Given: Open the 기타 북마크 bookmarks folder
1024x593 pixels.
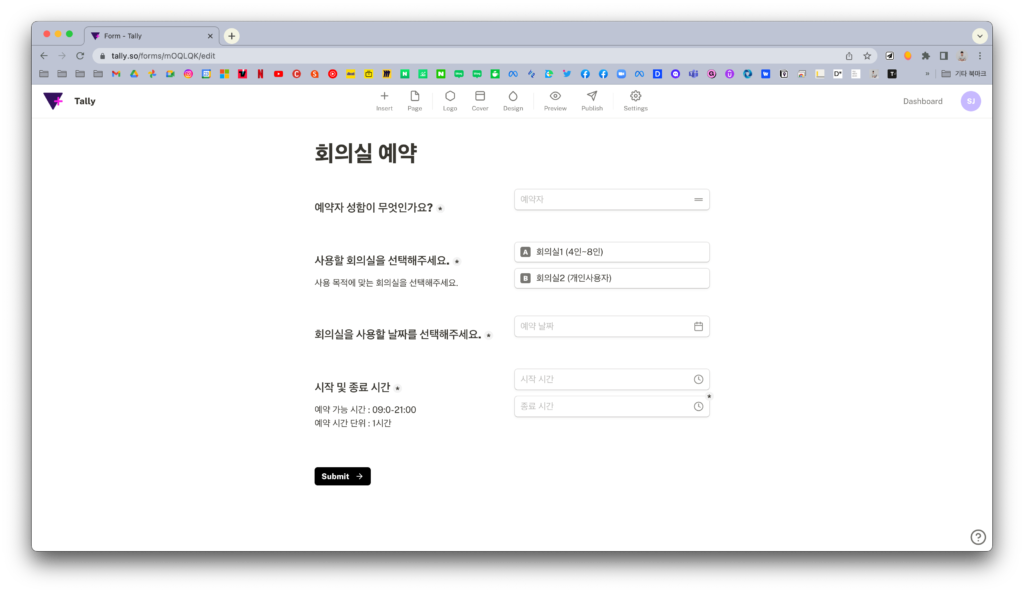Looking at the screenshot, I should [x=960, y=73].
